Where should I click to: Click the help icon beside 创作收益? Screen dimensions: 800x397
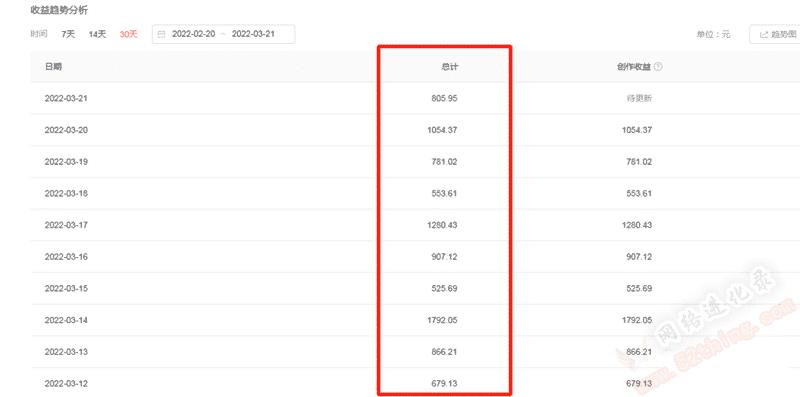[658, 67]
